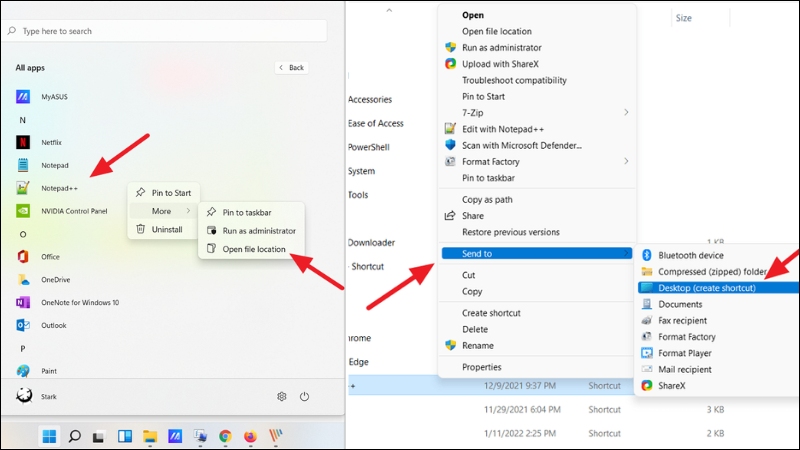Jump to the letter O section header

(x=22, y=234)
